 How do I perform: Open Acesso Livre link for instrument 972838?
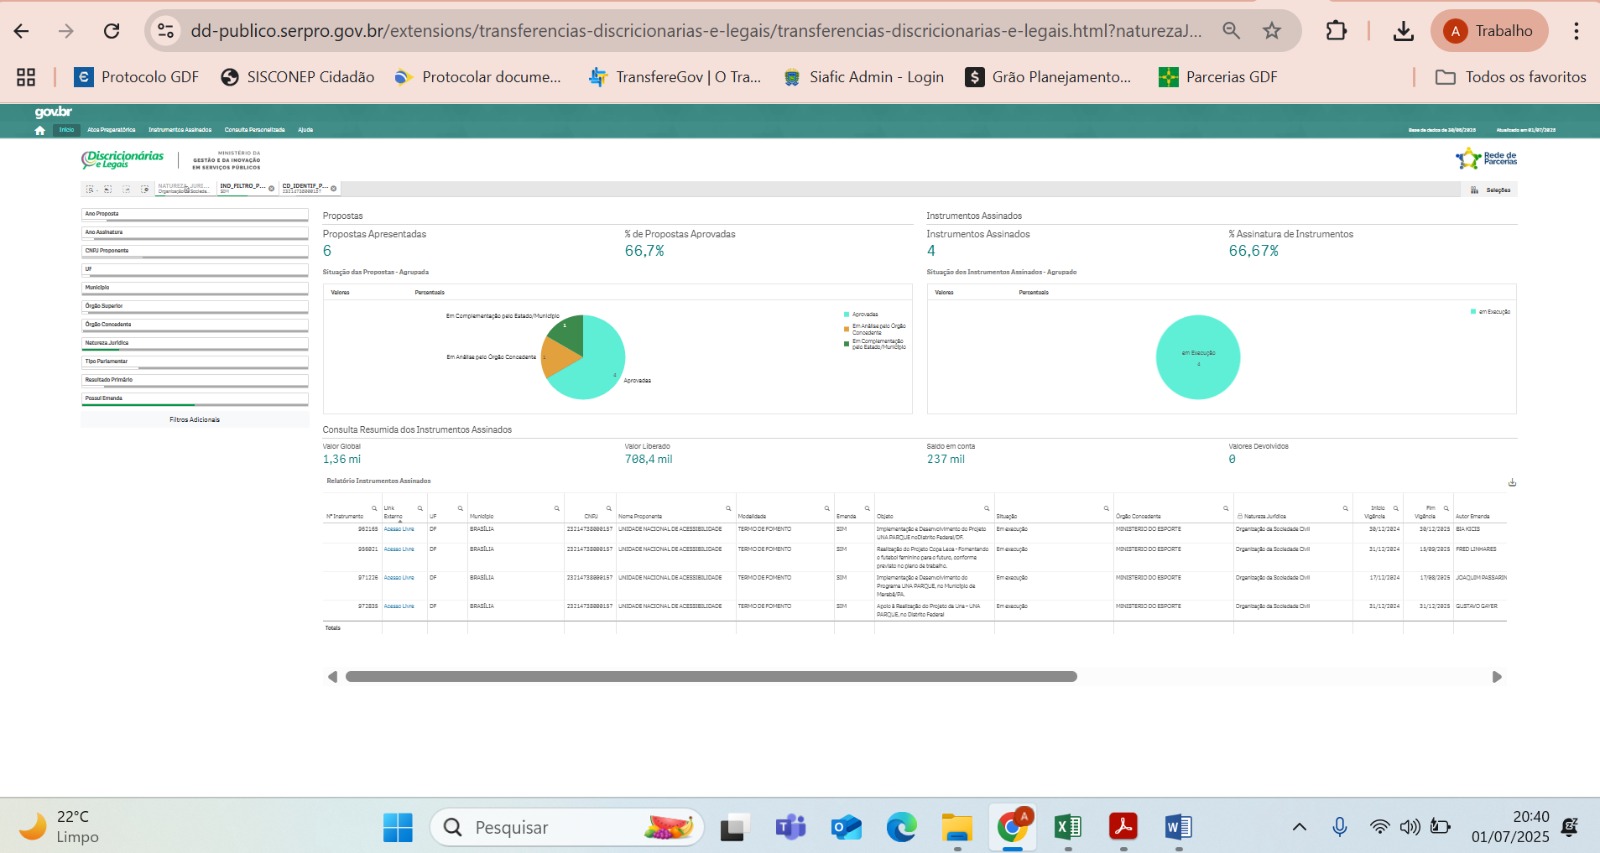pos(399,606)
